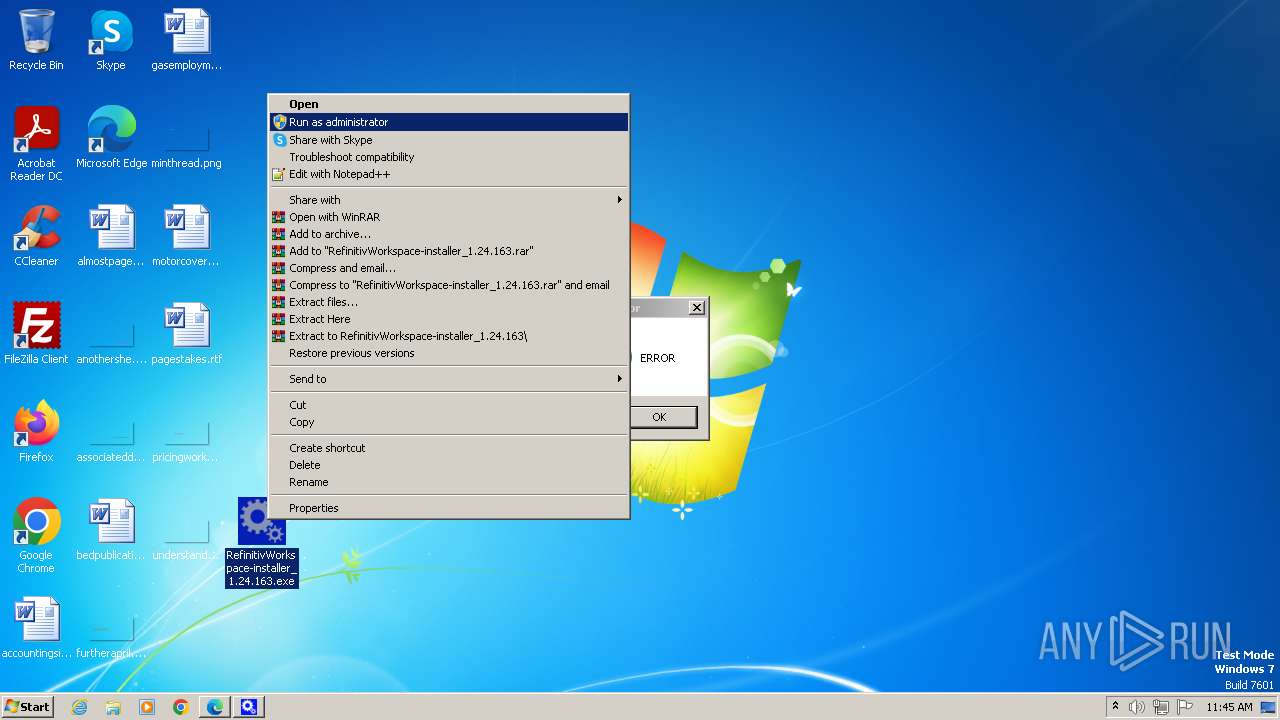Close the error dialog window
Viewport: 1280px width, 720px height.
[x=697, y=307]
